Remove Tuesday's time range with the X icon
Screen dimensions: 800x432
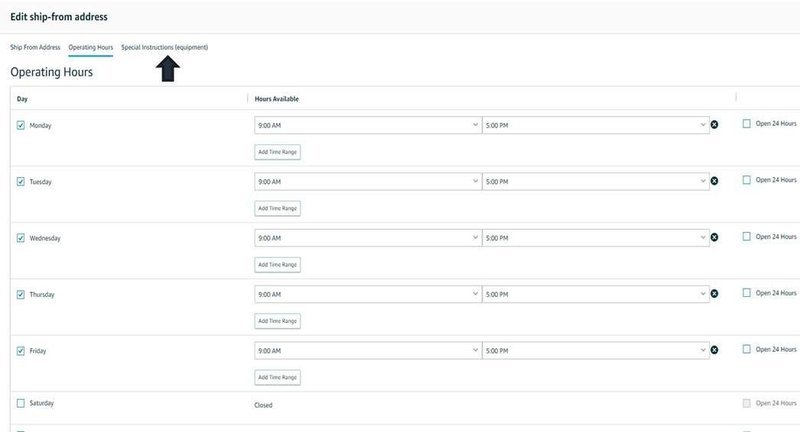714,181
